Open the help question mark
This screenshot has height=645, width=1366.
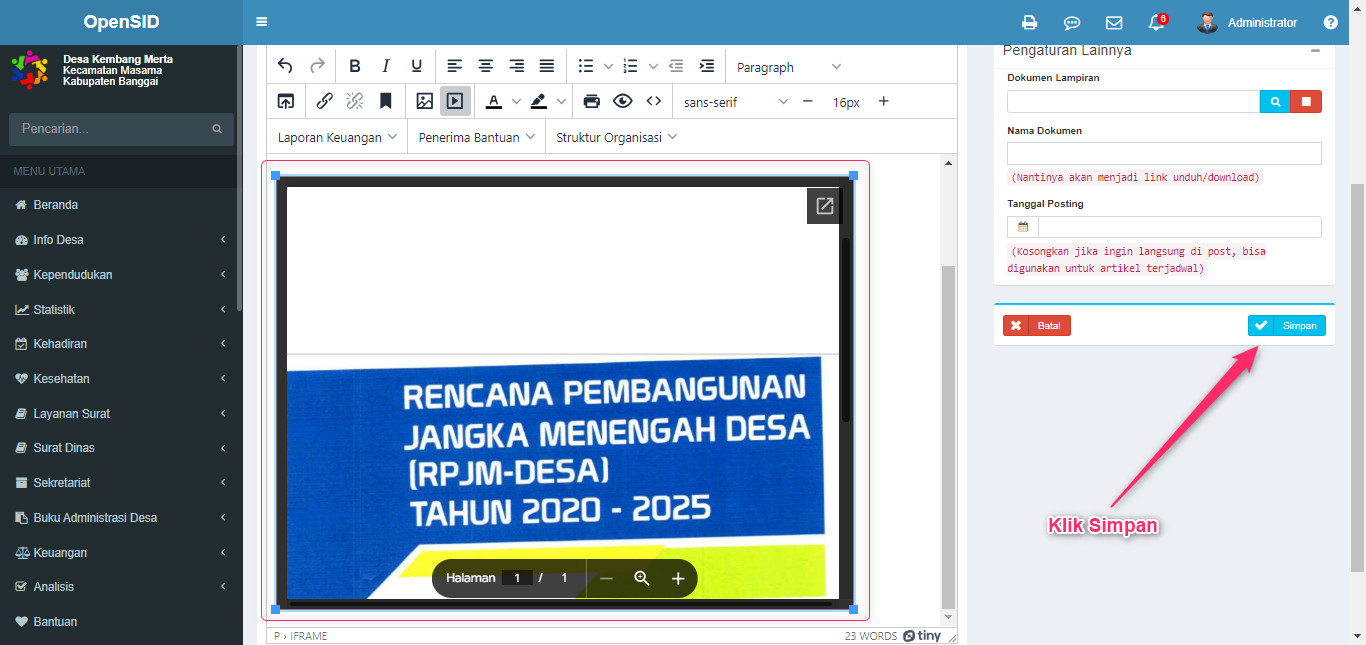1330,22
